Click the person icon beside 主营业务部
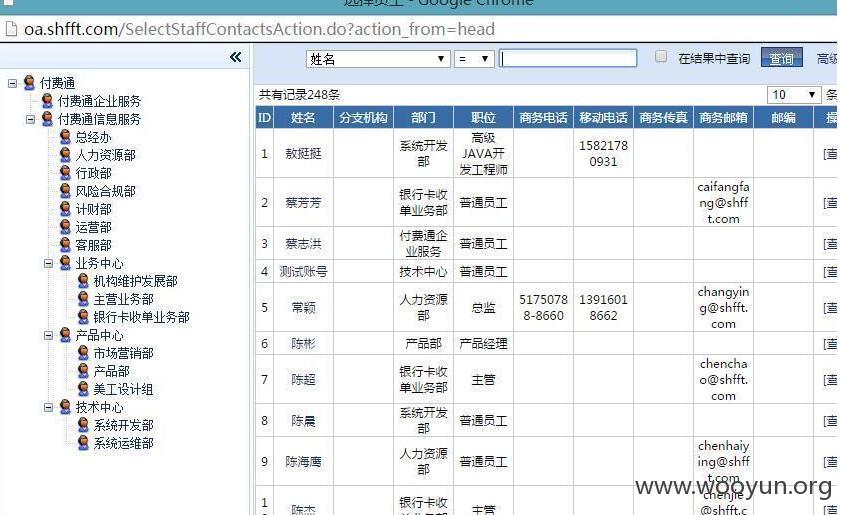This screenshot has height=515, width=841. click(x=83, y=299)
